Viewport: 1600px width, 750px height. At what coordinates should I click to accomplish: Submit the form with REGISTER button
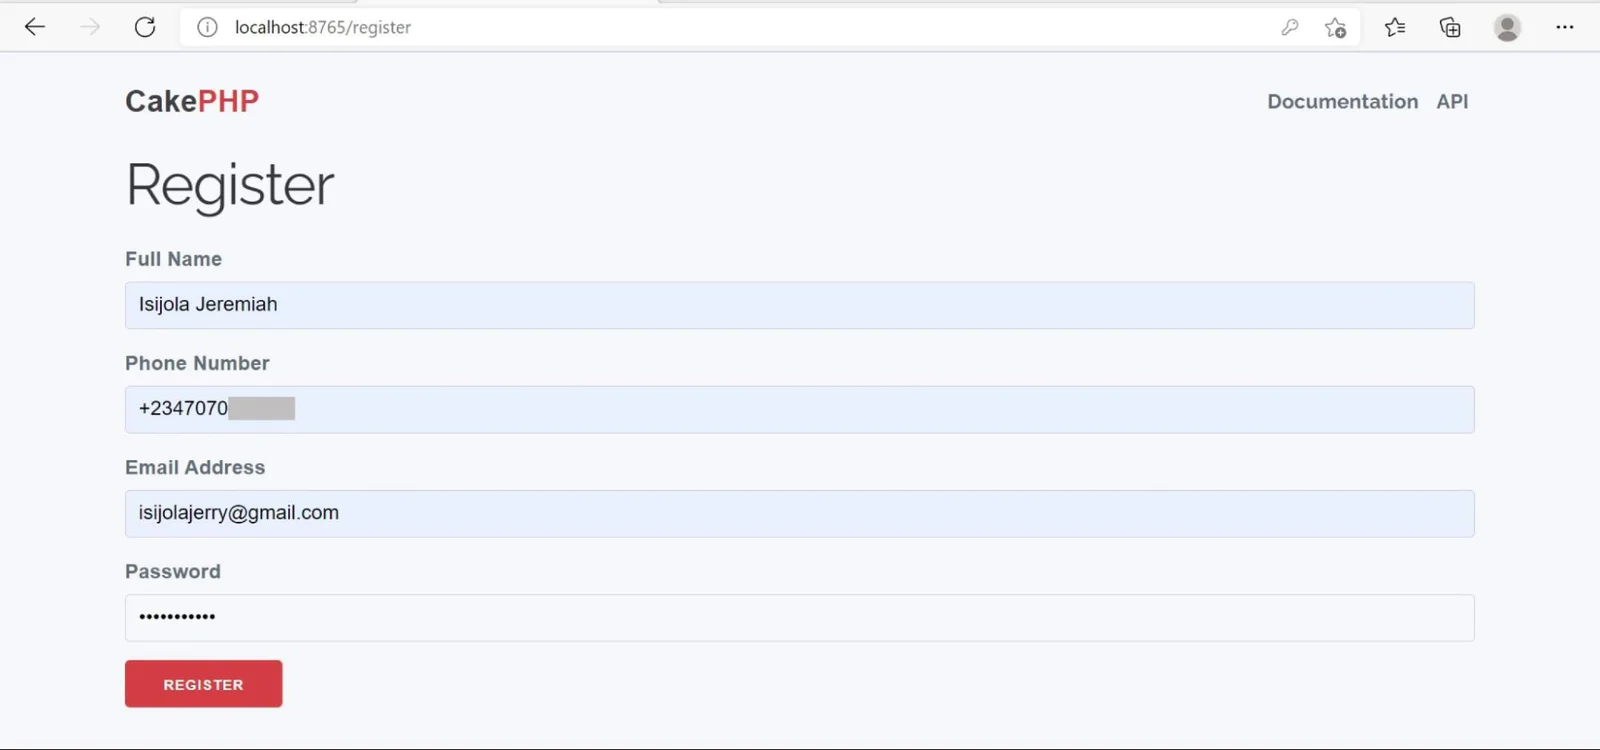point(203,684)
